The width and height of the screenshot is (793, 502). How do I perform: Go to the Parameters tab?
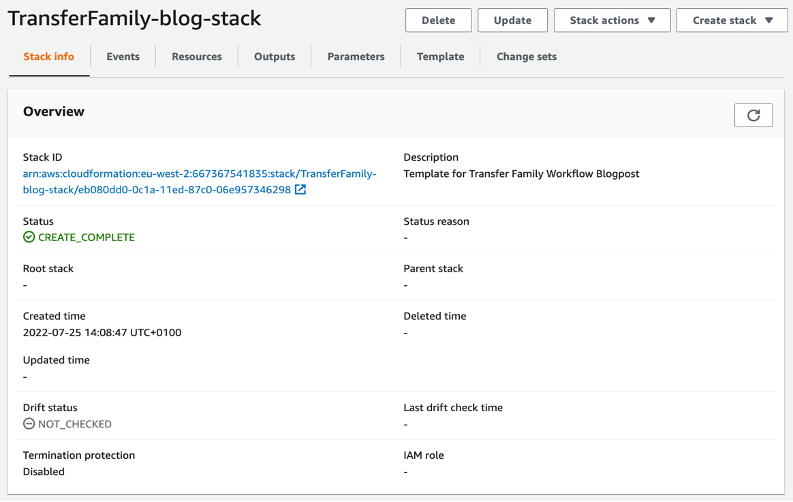click(x=356, y=57)
